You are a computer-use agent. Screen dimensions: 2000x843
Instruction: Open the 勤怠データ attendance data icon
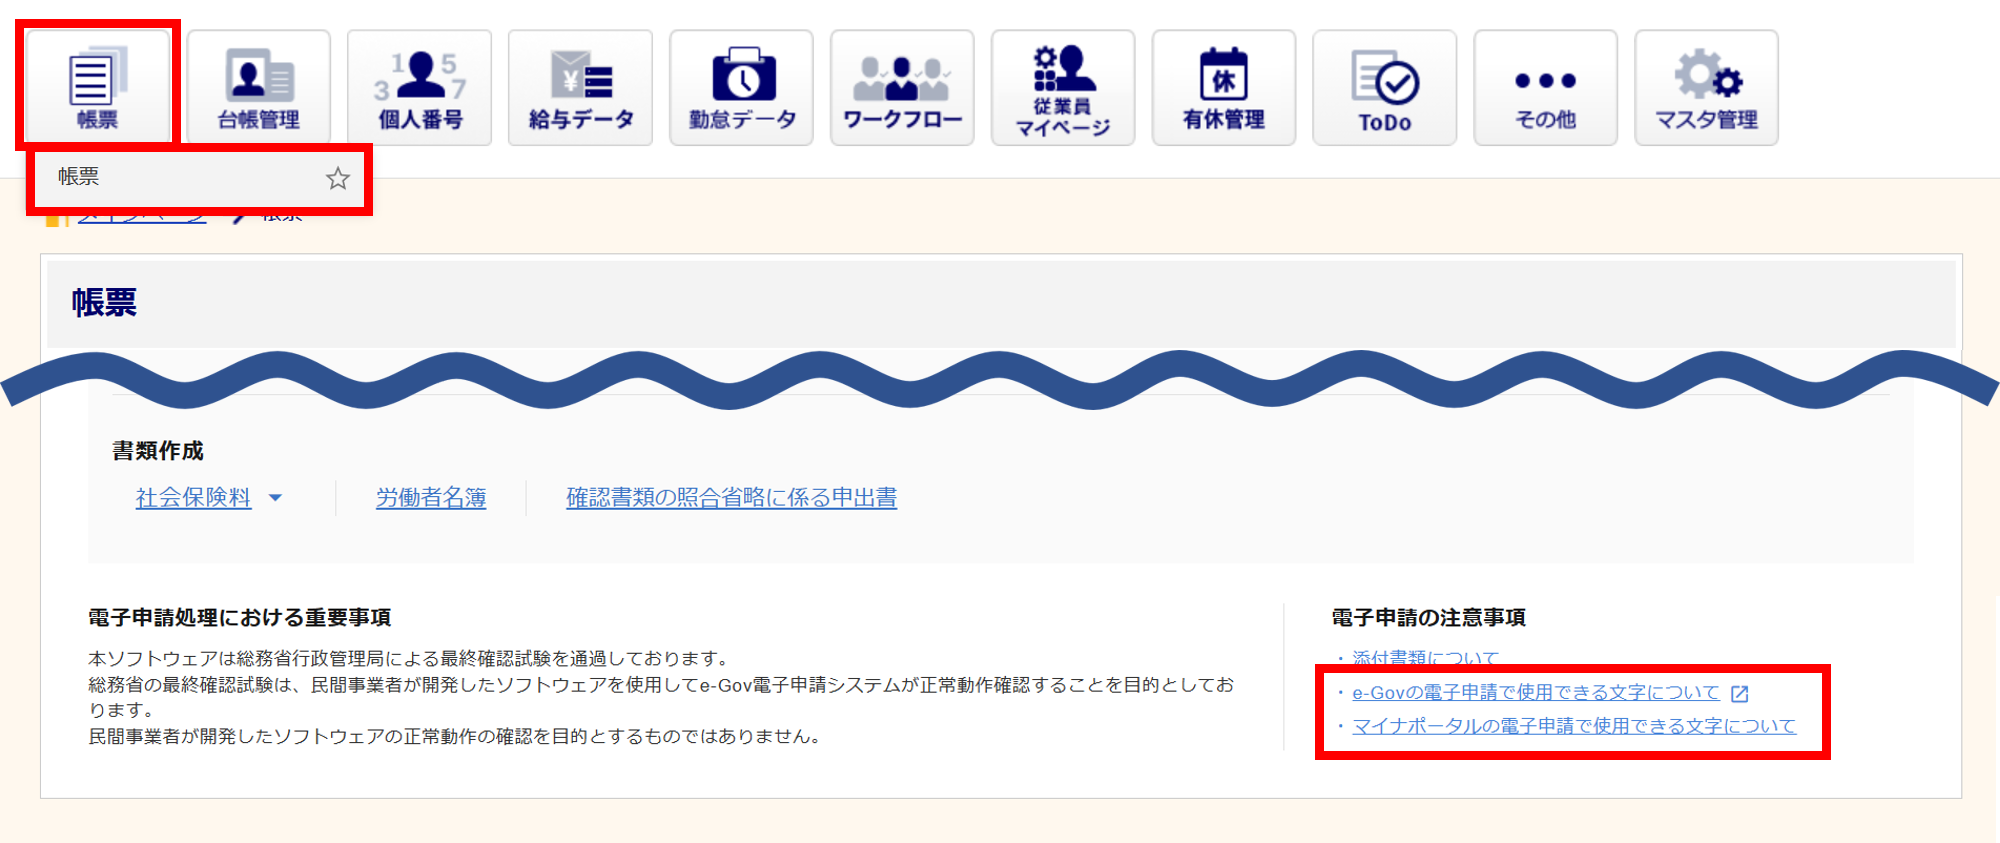741,88
